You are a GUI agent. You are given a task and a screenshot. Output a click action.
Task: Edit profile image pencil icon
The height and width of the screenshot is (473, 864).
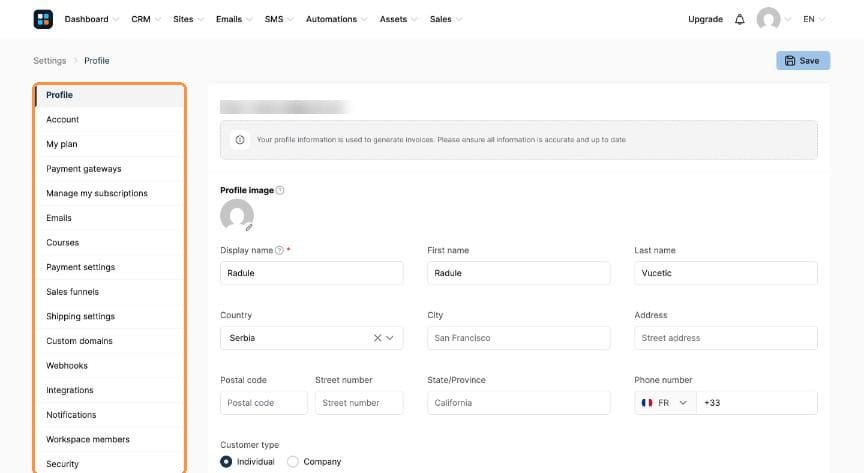click(x=249, y=227)
